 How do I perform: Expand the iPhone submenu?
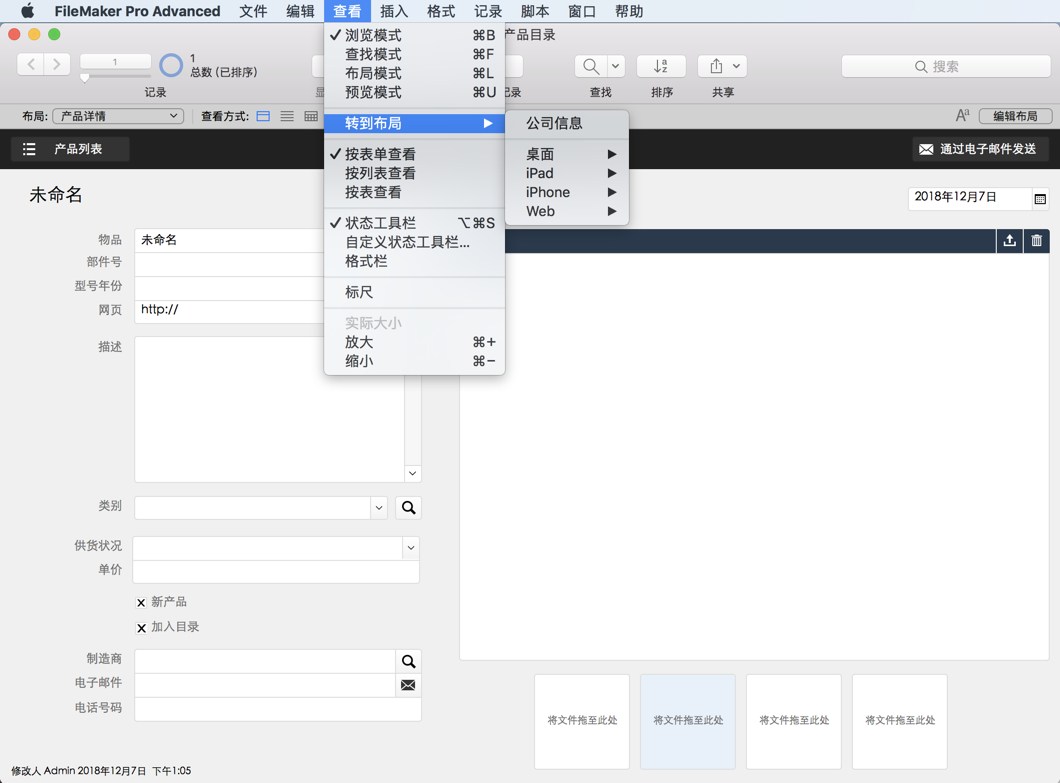tap(567, 192)
